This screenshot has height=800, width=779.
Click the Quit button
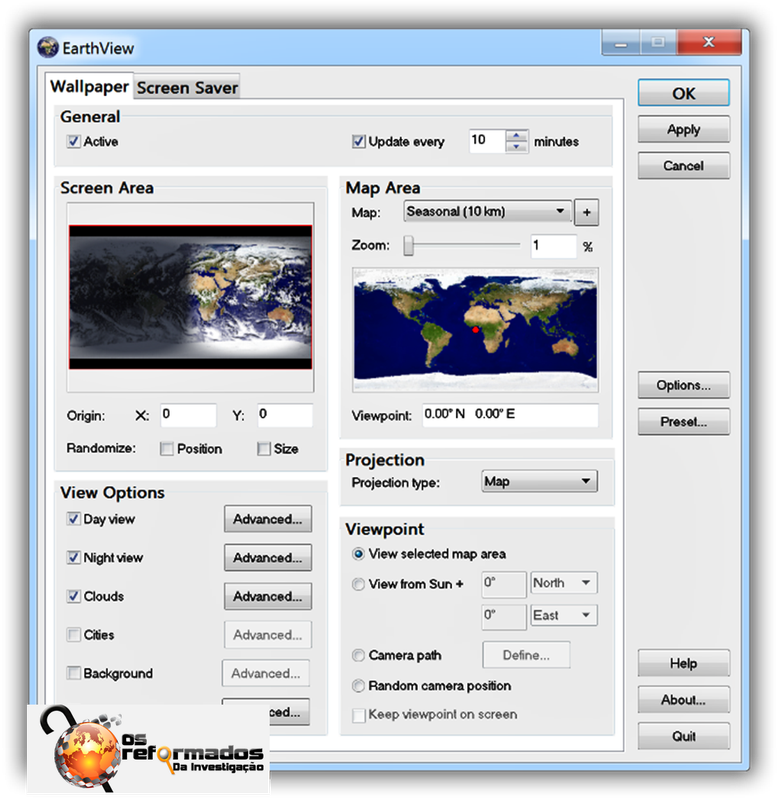(683, 736)
